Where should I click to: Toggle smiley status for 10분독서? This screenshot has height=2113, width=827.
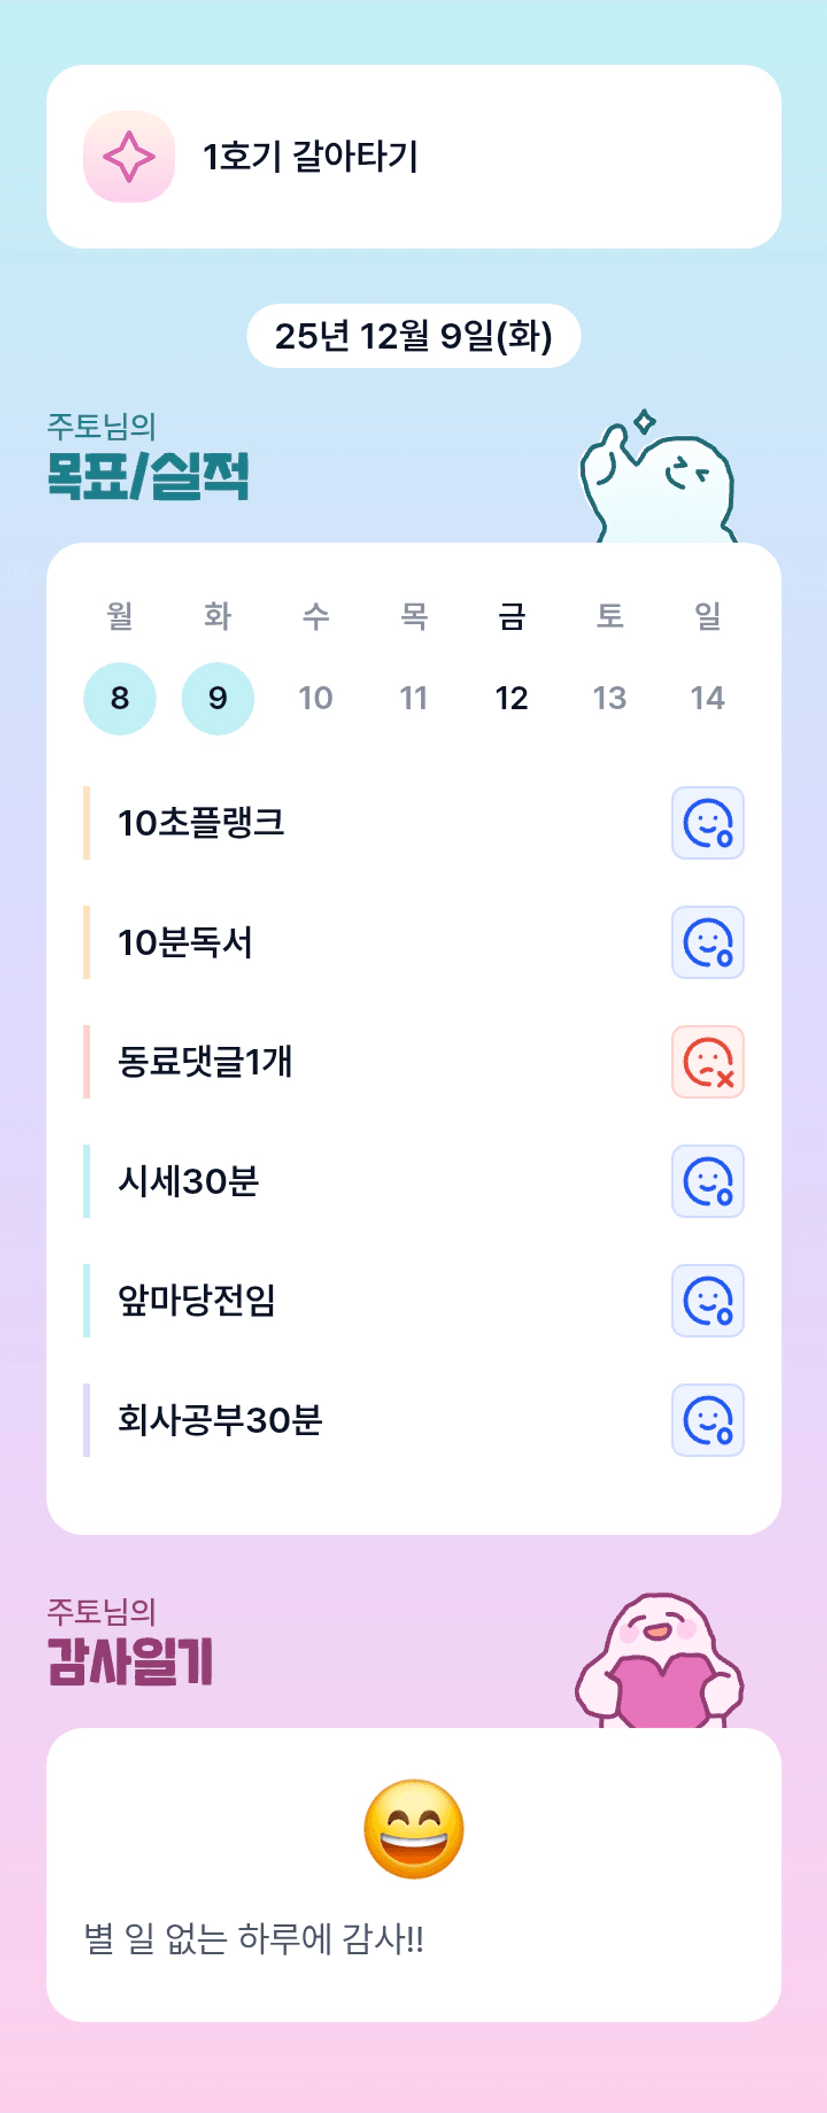[x=707, y=942]
